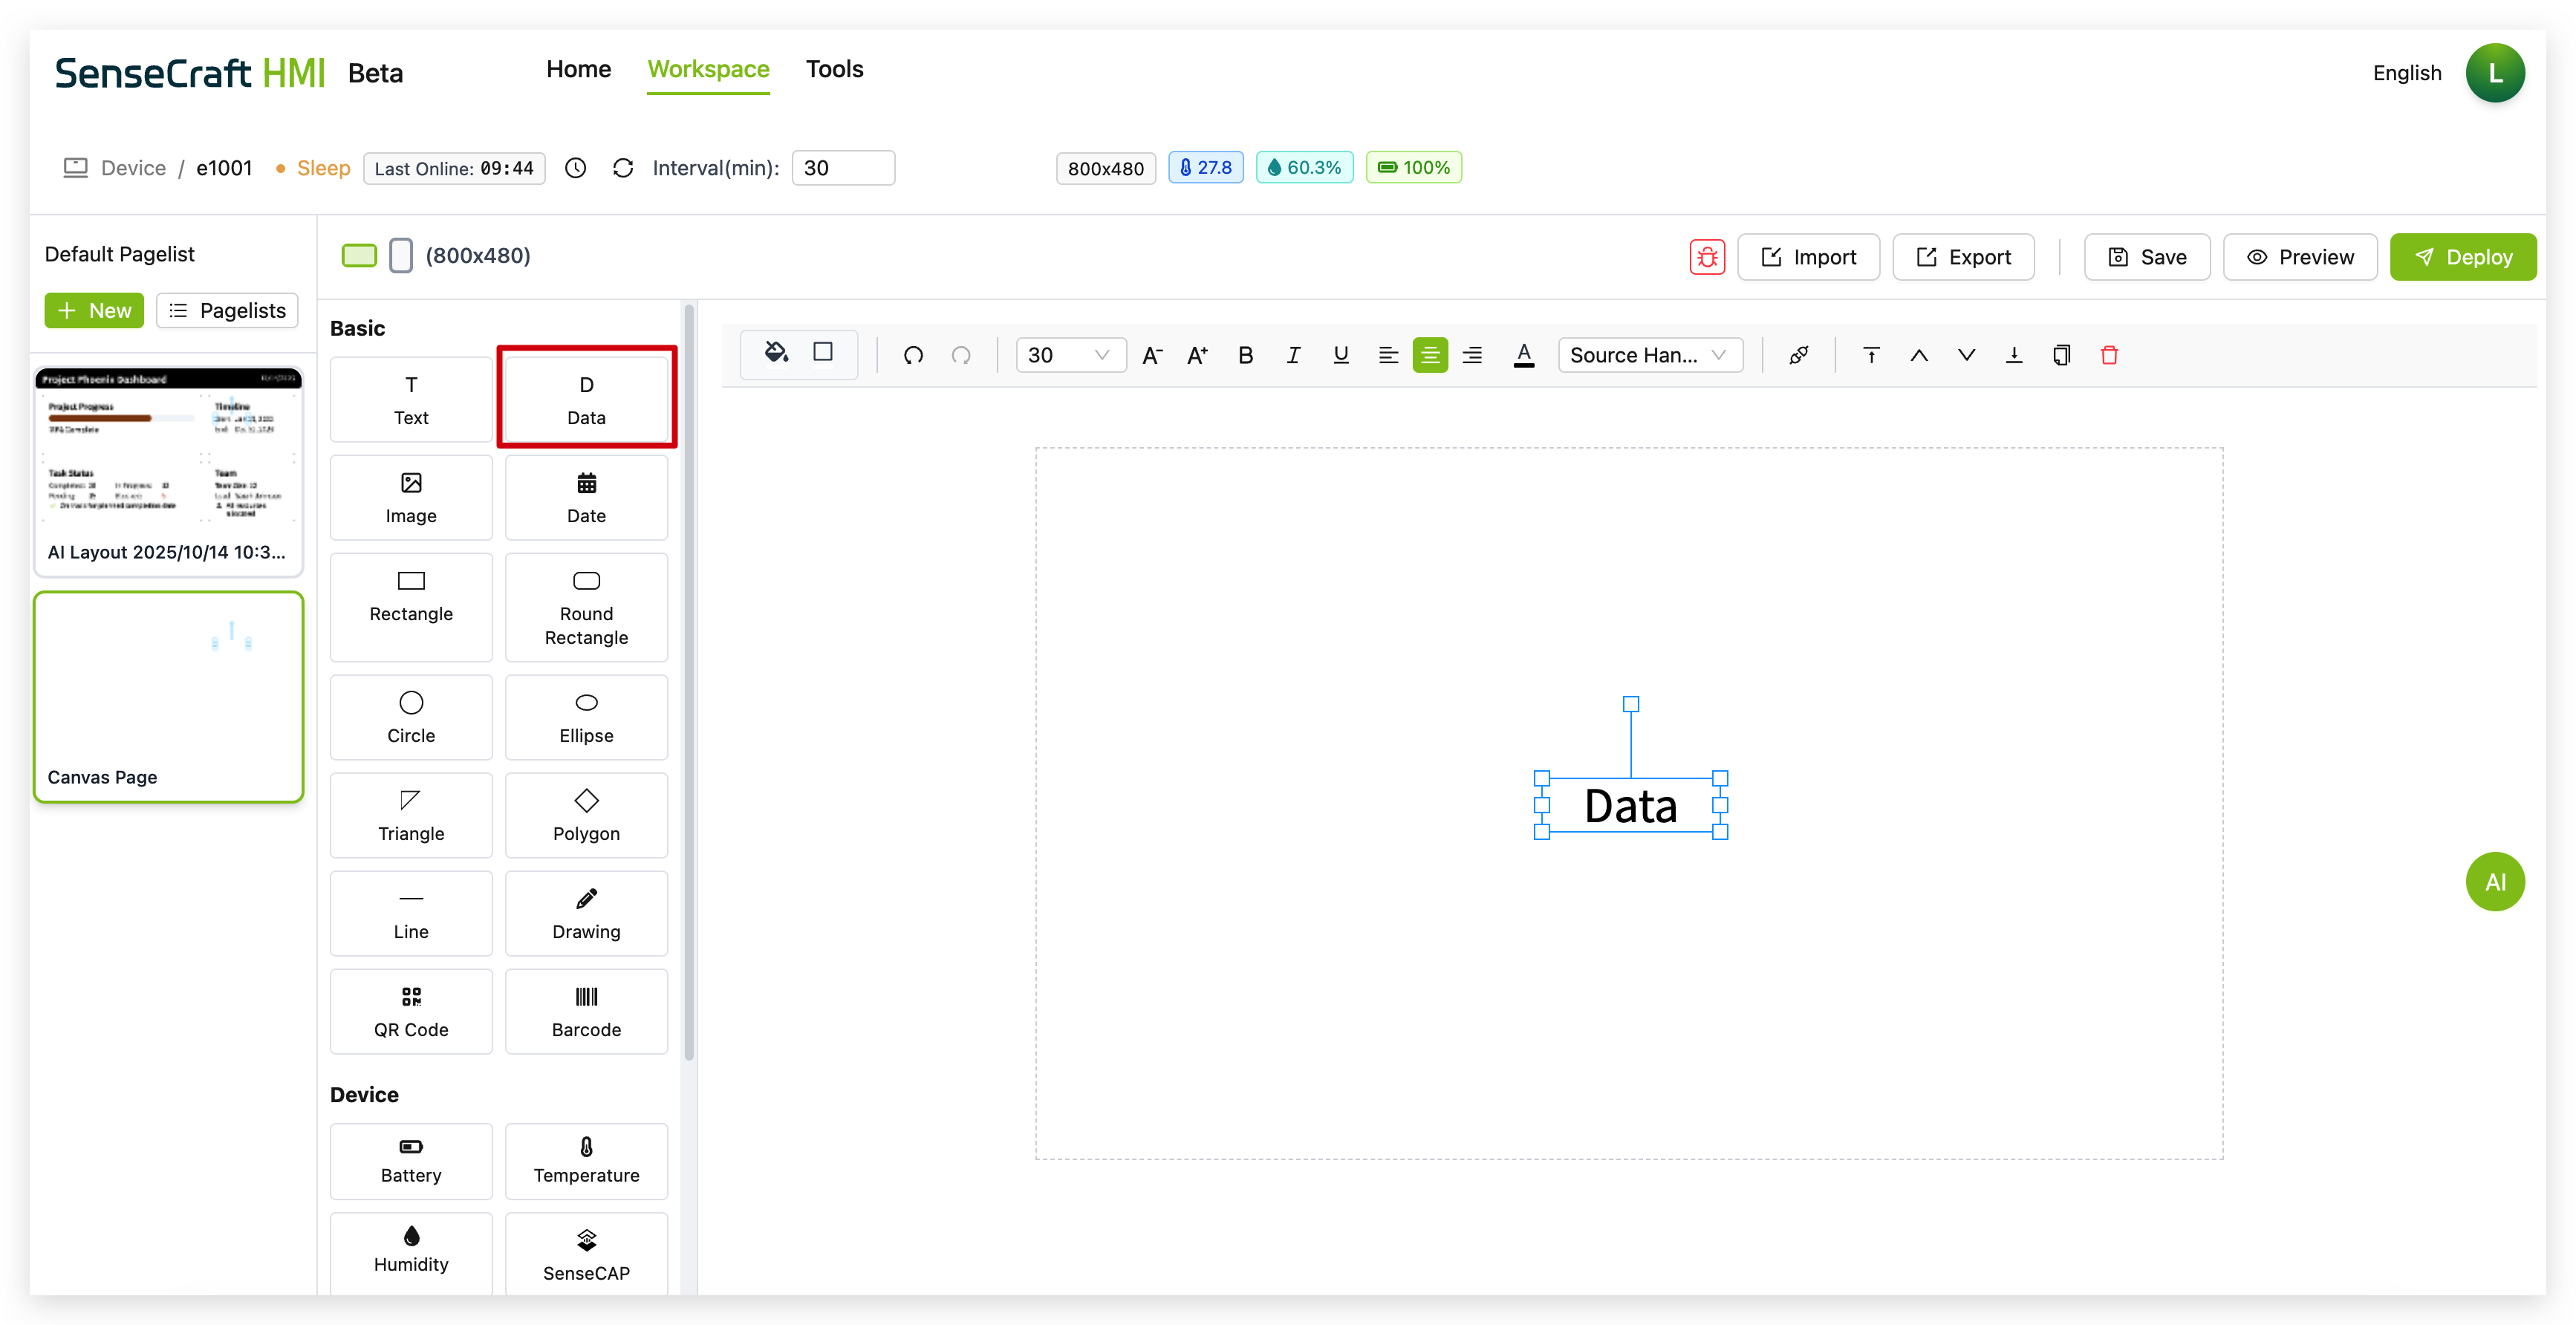2576x1325 pixels.
Task: Open the font color picker
Action: [1523, 355]
